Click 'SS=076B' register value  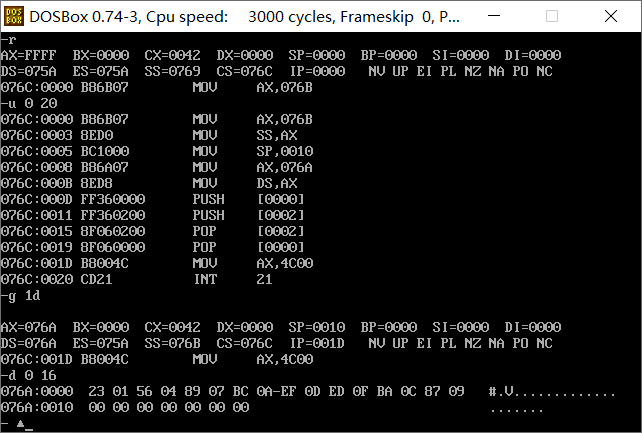point(172,343)
